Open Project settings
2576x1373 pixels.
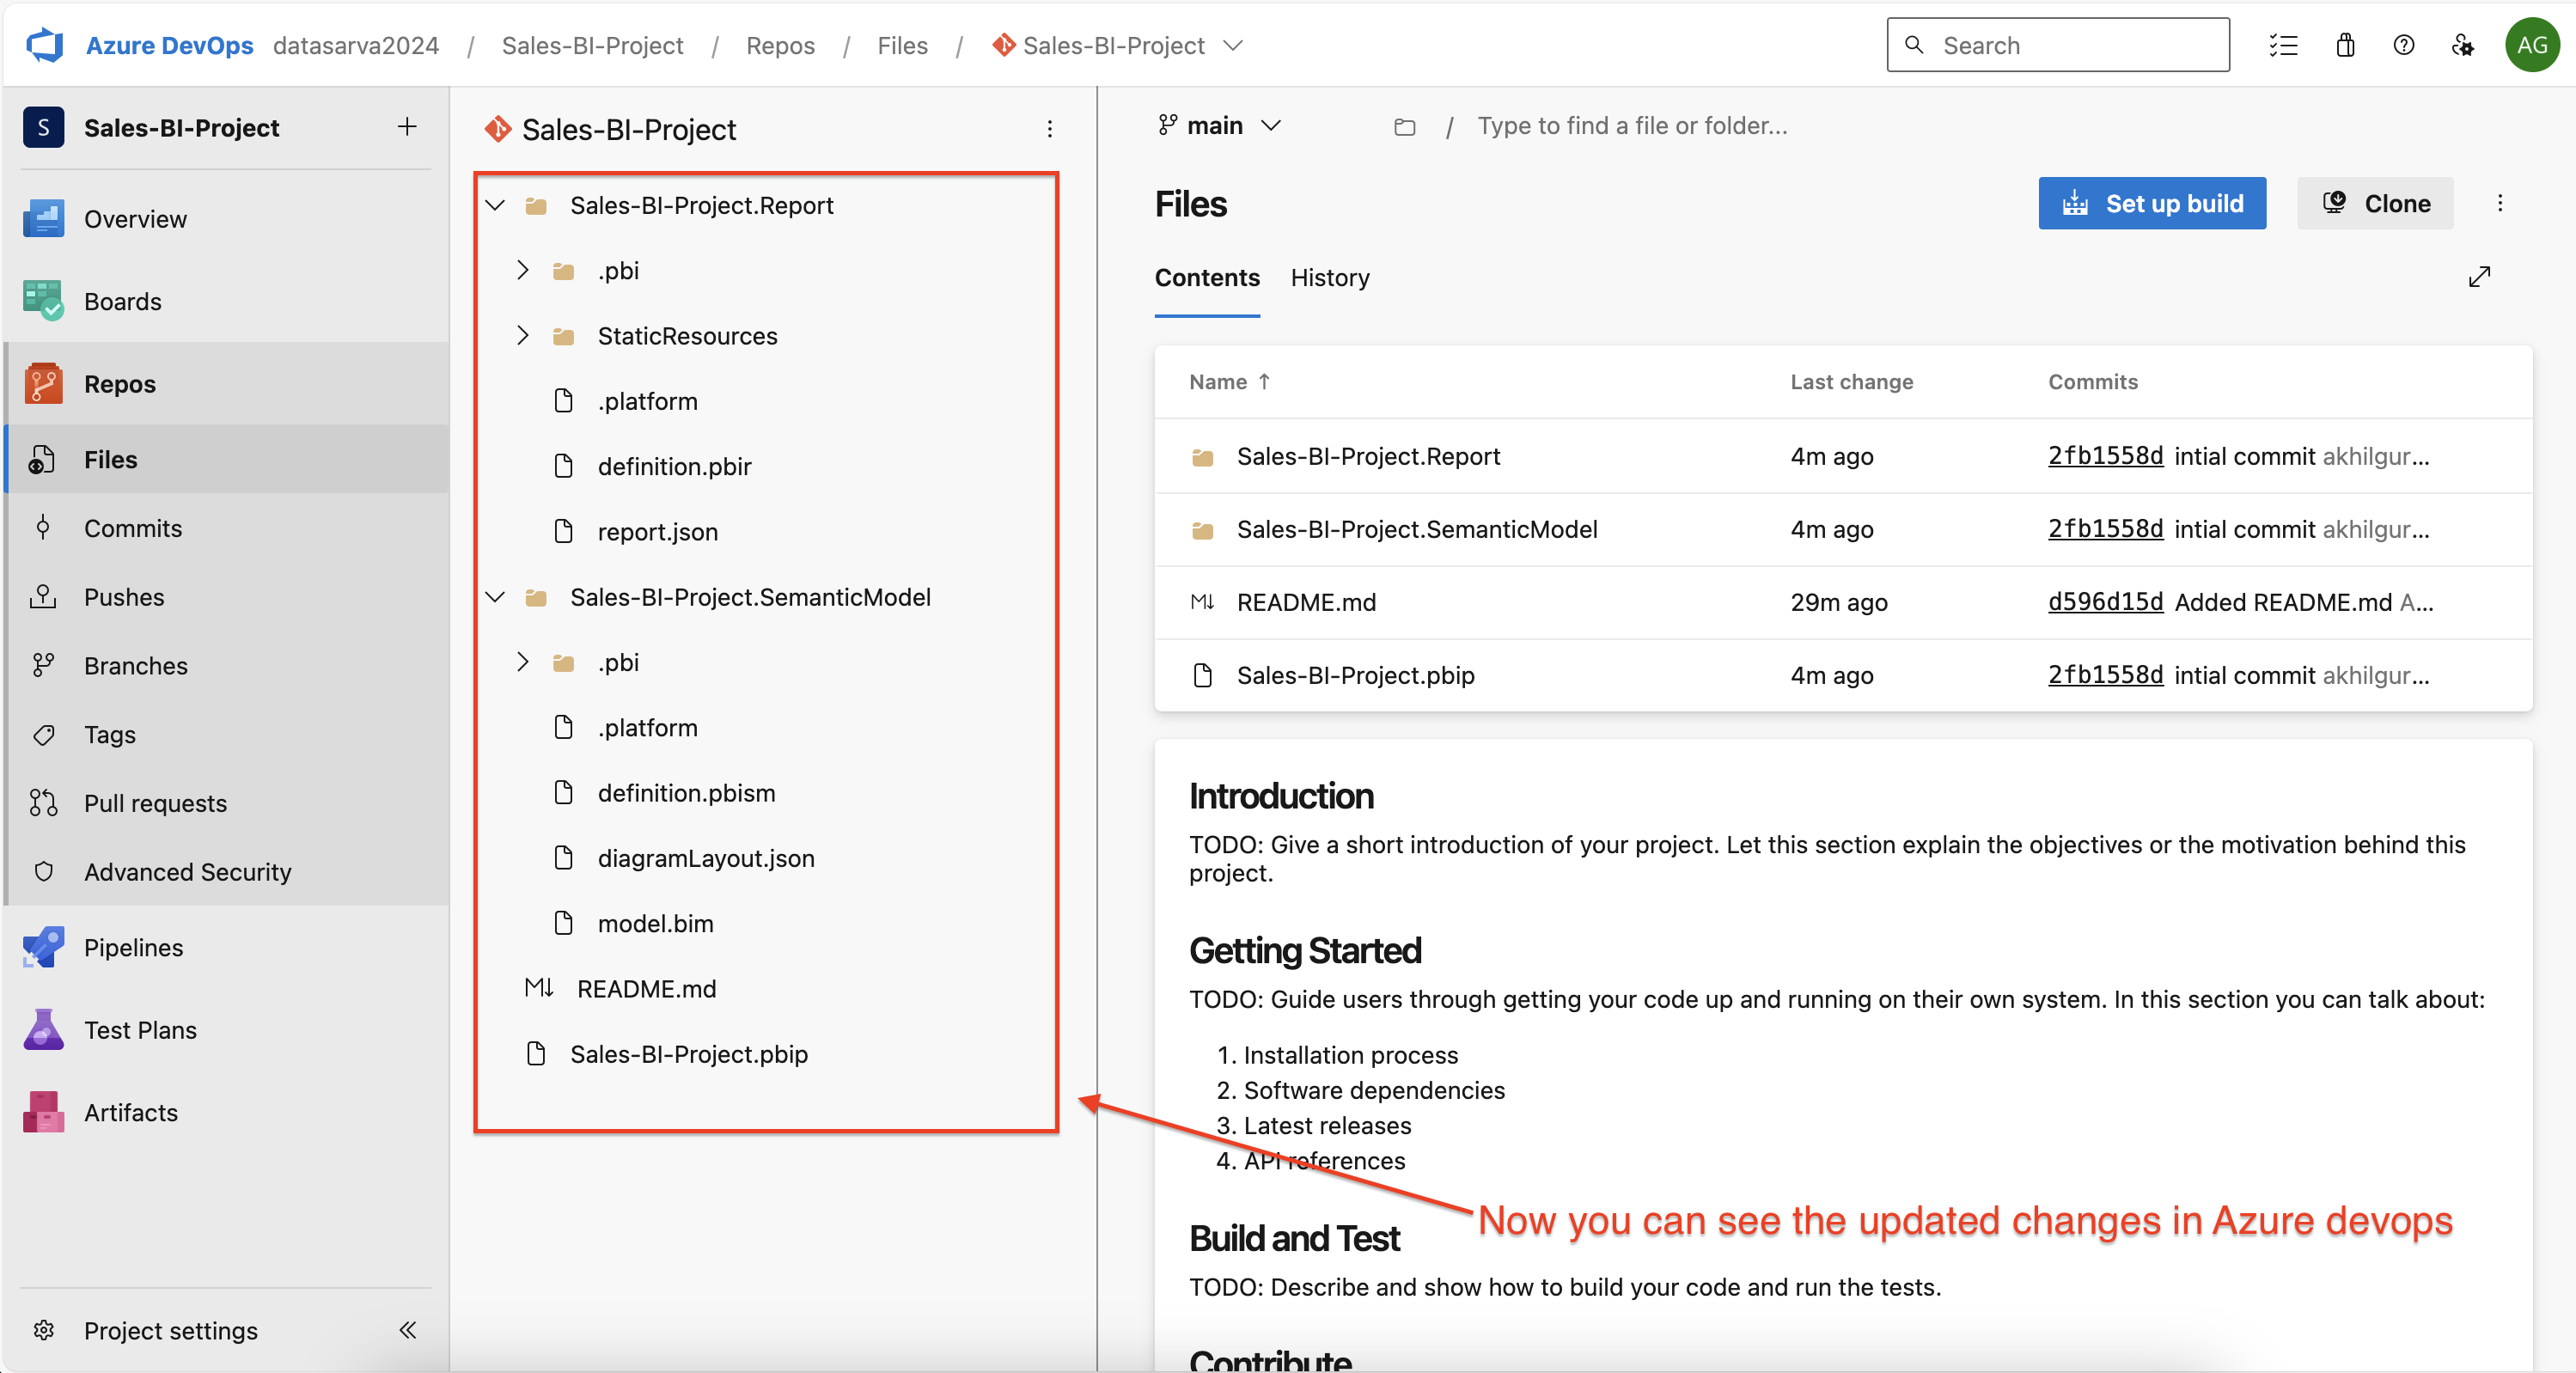(170, 1331)
